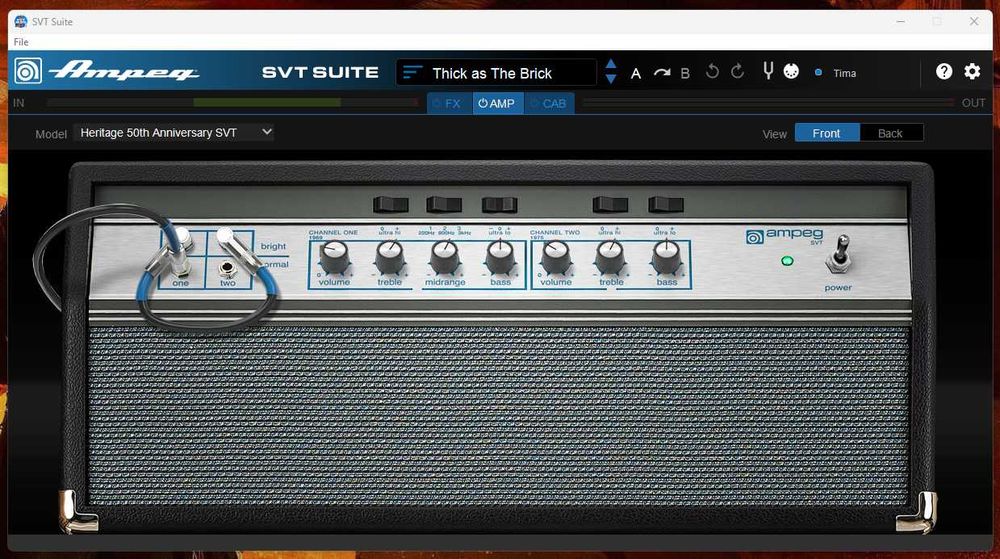Open the preset browser list icon
The height and width of the screenshot is (559, 1000).
412,73
